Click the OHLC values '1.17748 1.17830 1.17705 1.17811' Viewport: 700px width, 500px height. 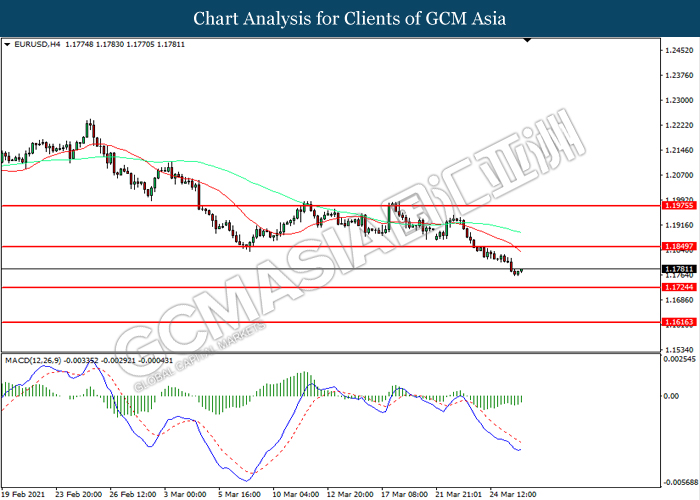[125, 44]
